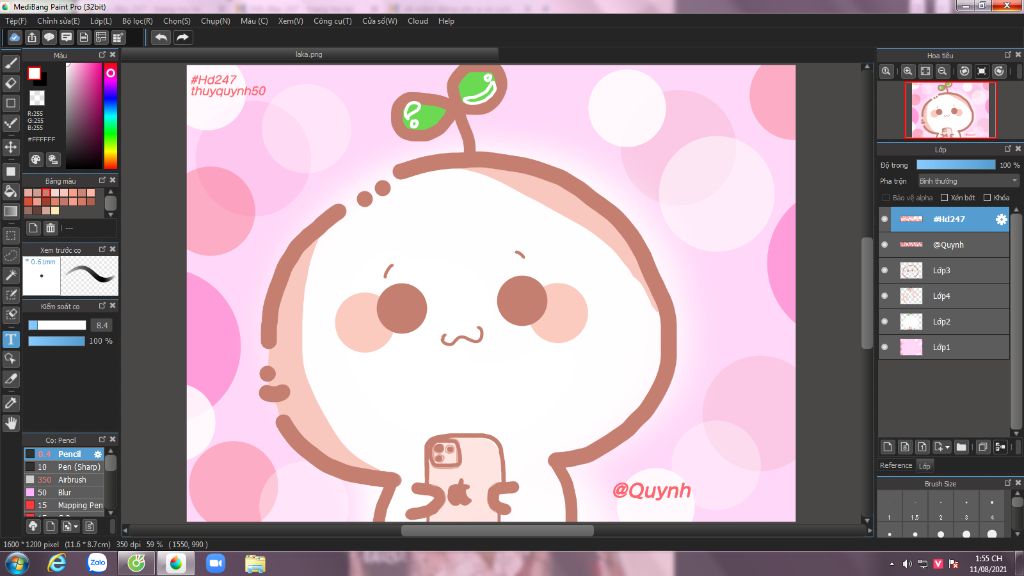Toggle the Khóa checkbox
Image resolution: width=1024 pixels, height=576 pixels.
(x=987, y=197)
